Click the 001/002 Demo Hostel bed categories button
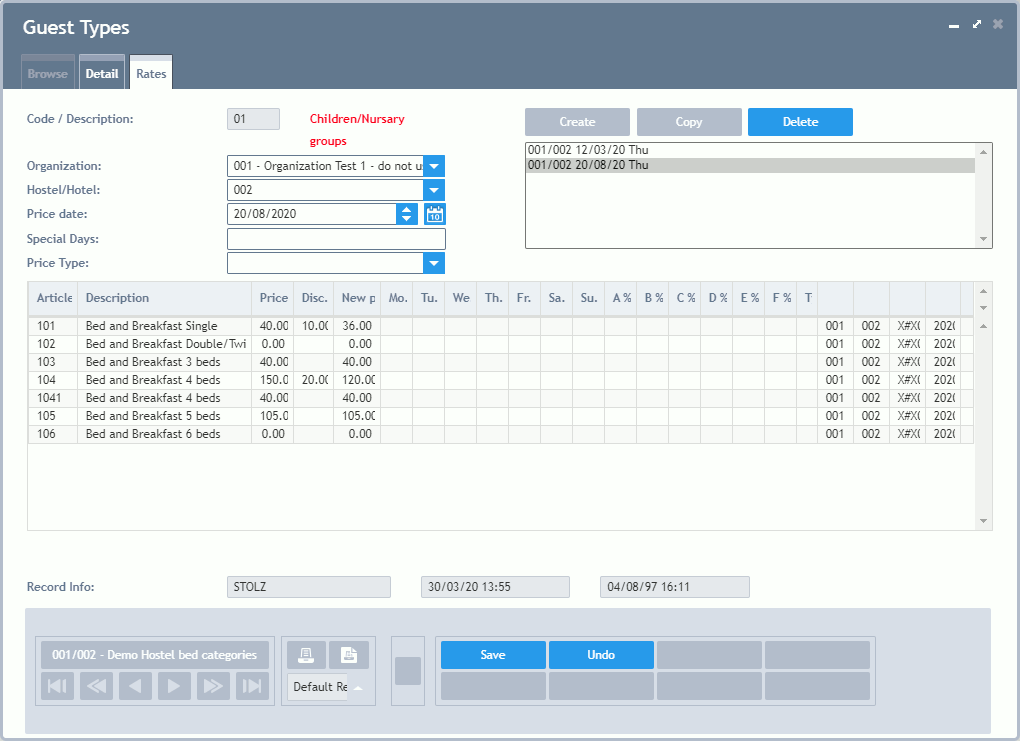 [155, 654]
